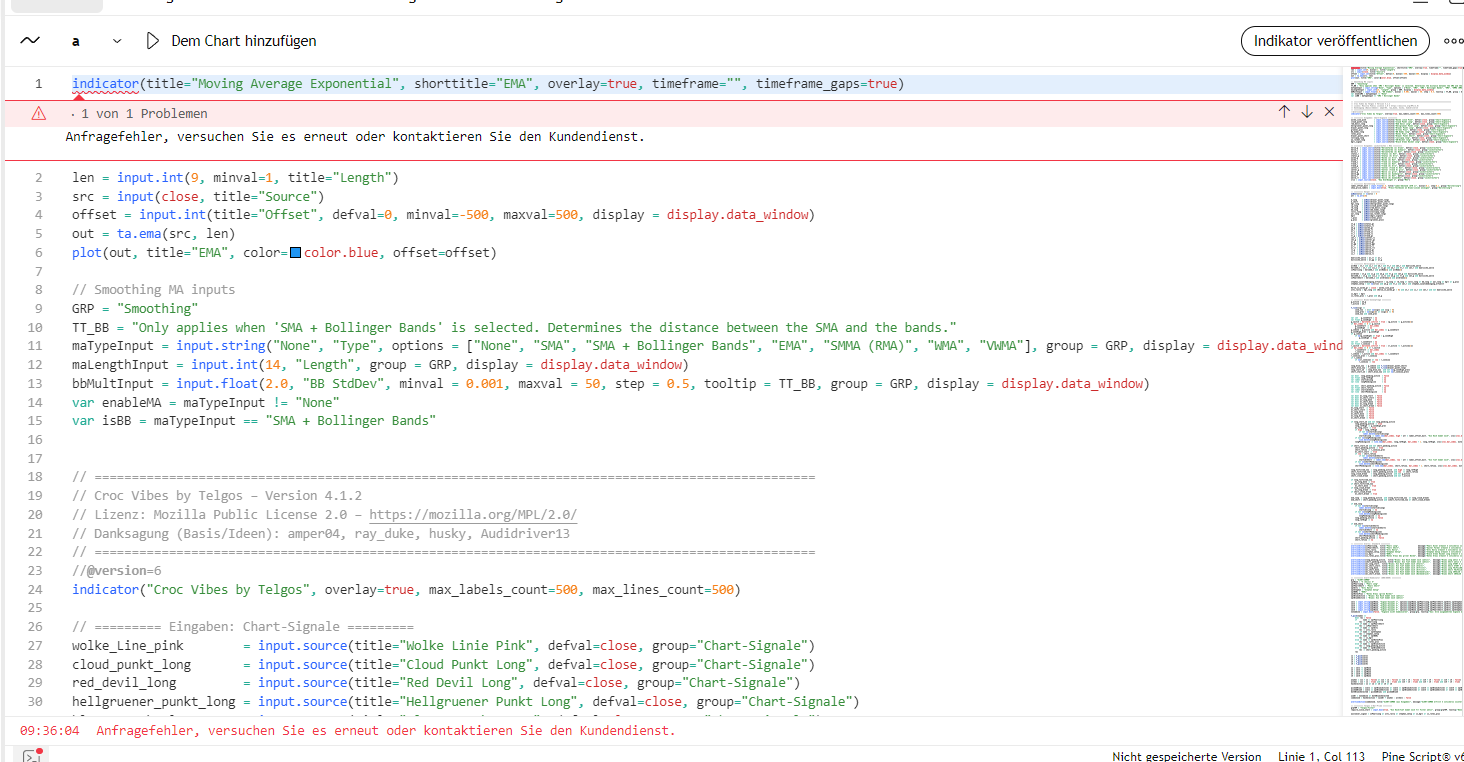
Task: Click the indicator script type icon
Action: click(x=30, y=41)
